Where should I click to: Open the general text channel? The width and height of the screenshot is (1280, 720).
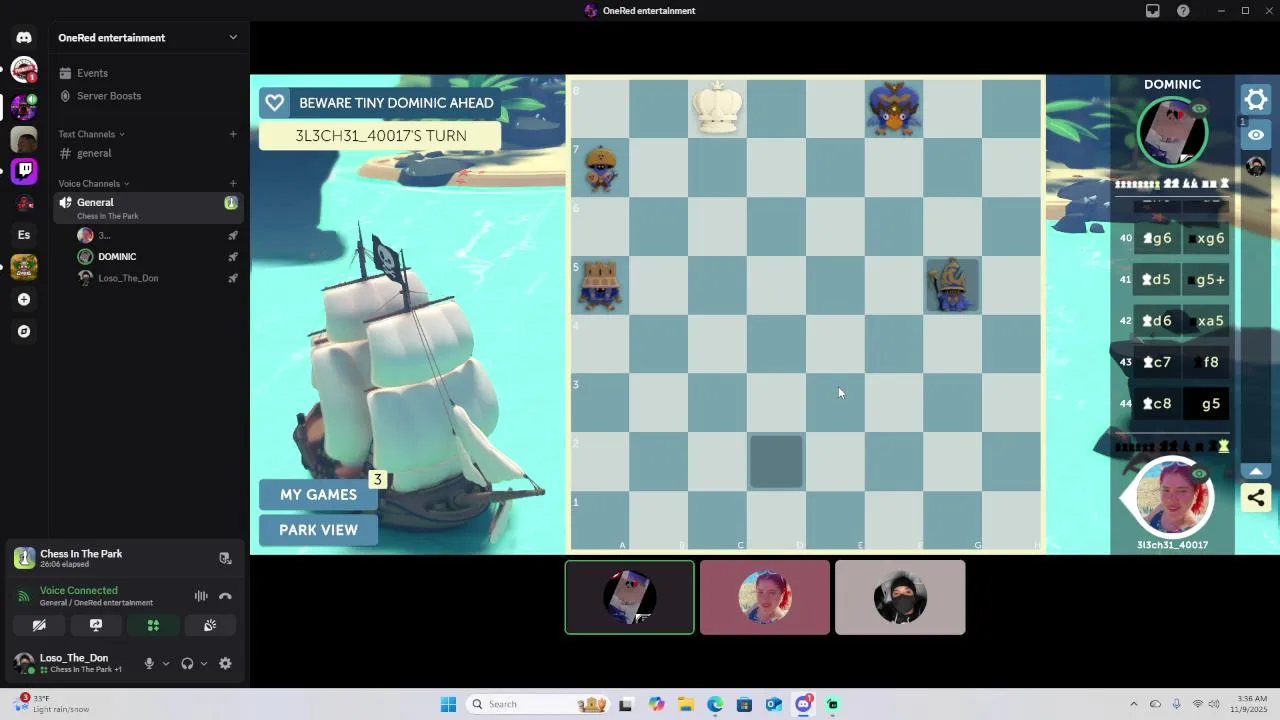click(148, 153)
